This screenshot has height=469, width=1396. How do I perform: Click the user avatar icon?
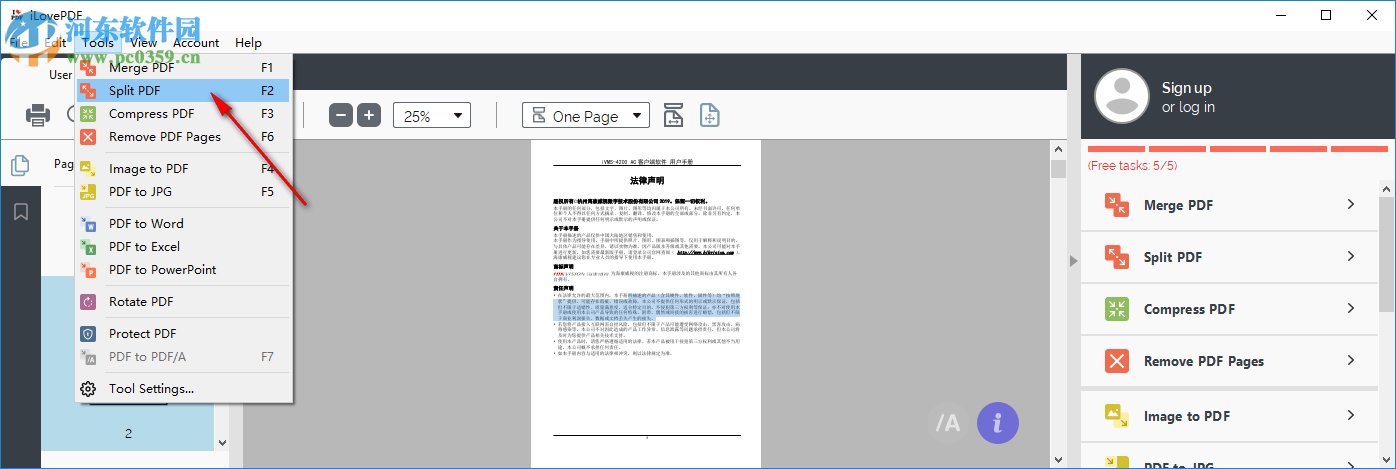[1121, 96]
